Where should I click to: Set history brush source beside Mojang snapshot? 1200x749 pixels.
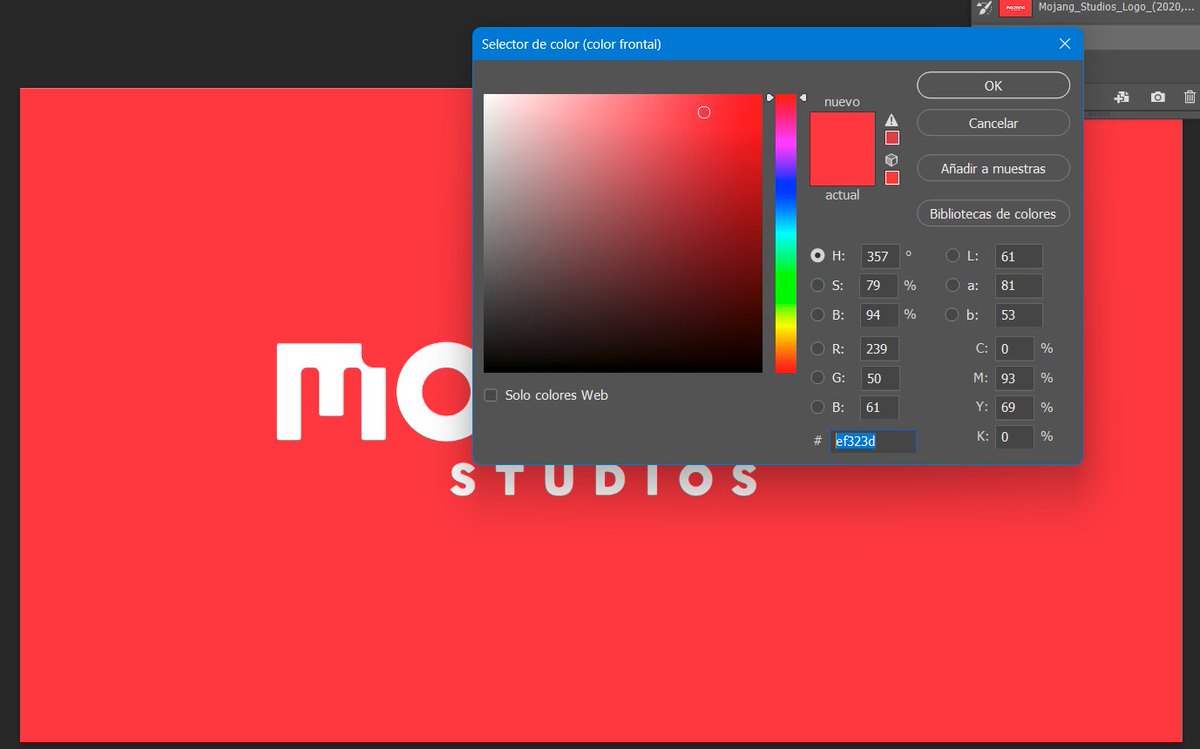click(983, 8)
